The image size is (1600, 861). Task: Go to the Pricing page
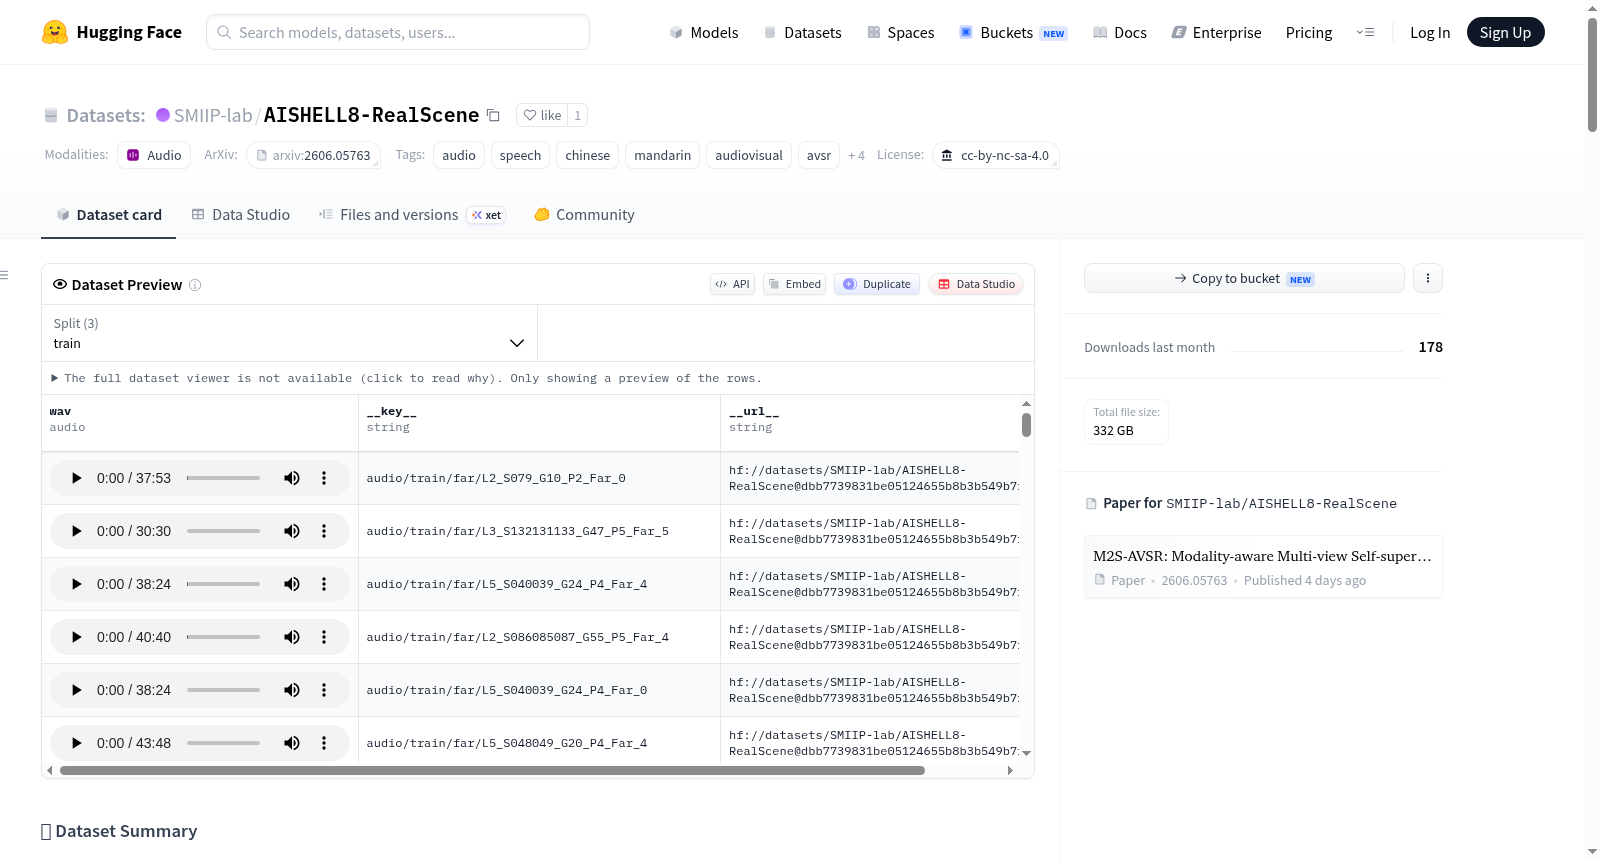[1309, 32]
